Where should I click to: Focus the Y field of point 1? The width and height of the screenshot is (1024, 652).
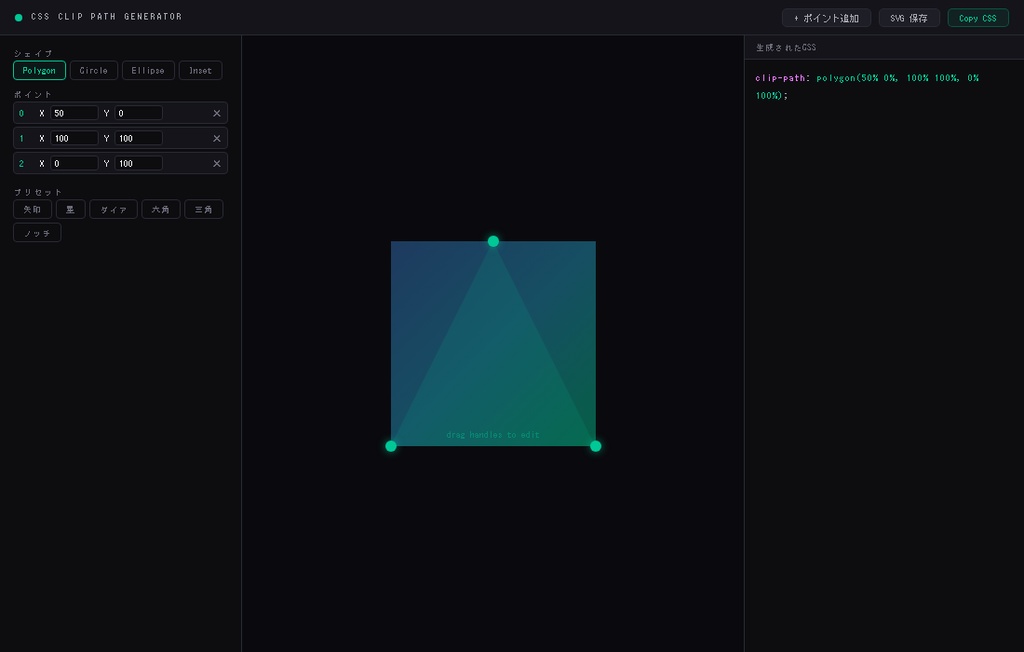(138, 139)
